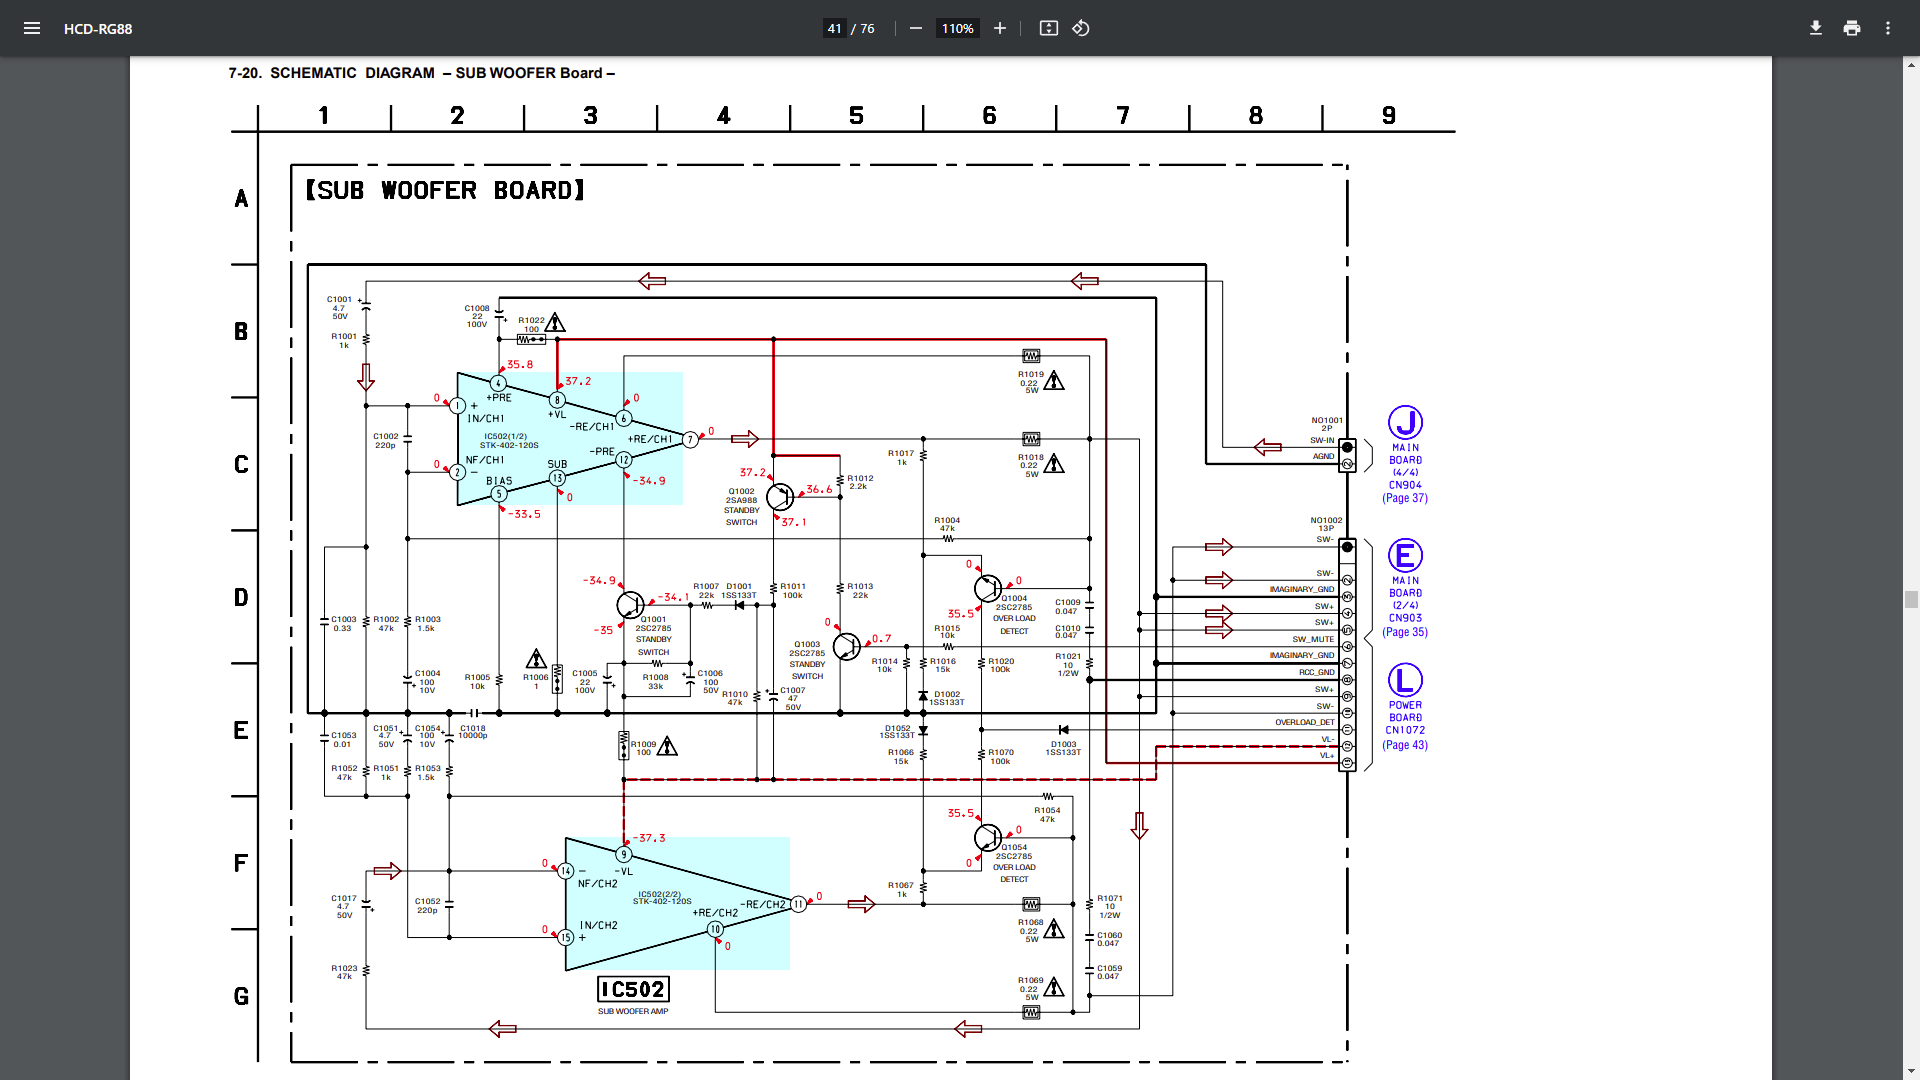Open the sidebar hamburger menu
Viewport: 1920px width, 1080px height.
(32, 28)
